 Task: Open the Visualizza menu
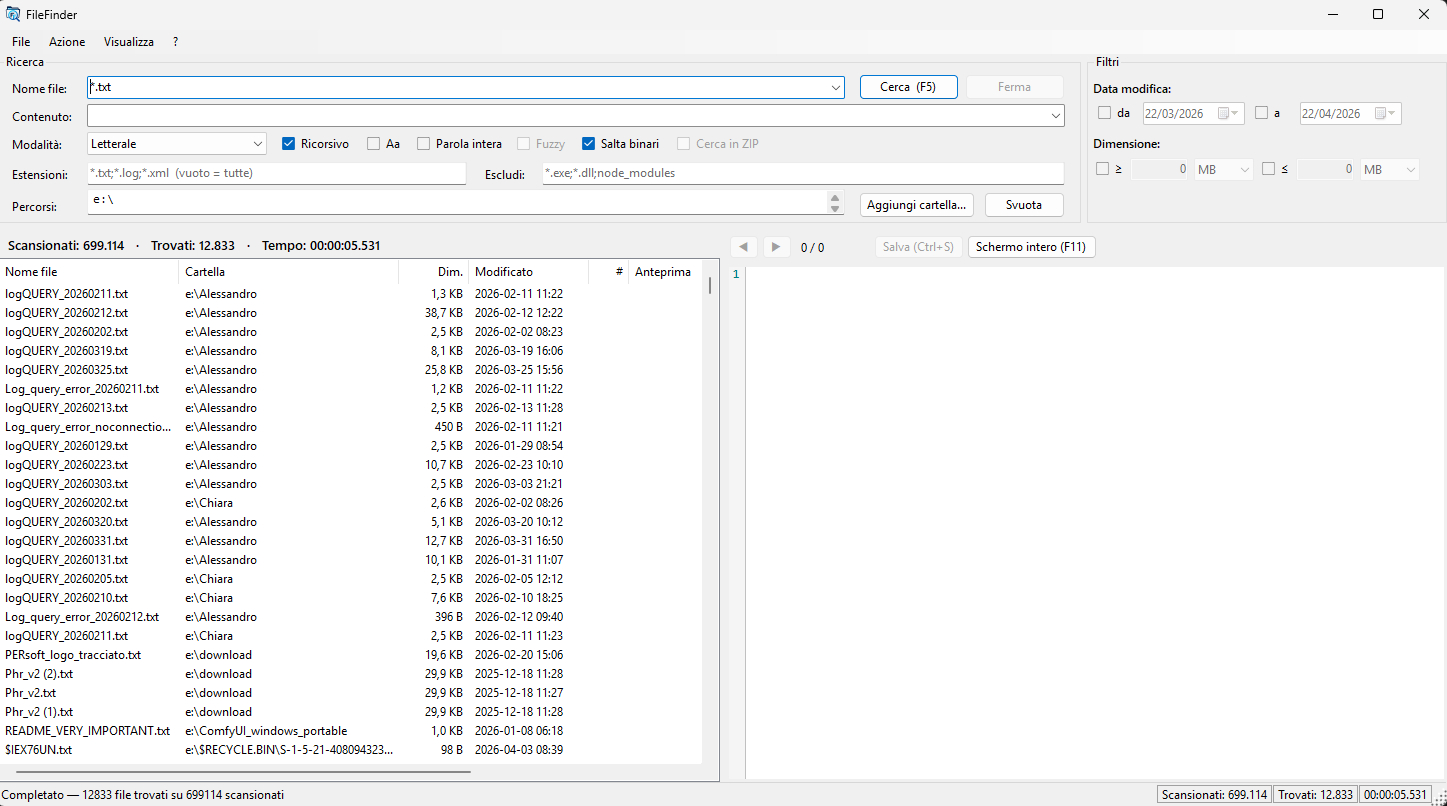128,41
